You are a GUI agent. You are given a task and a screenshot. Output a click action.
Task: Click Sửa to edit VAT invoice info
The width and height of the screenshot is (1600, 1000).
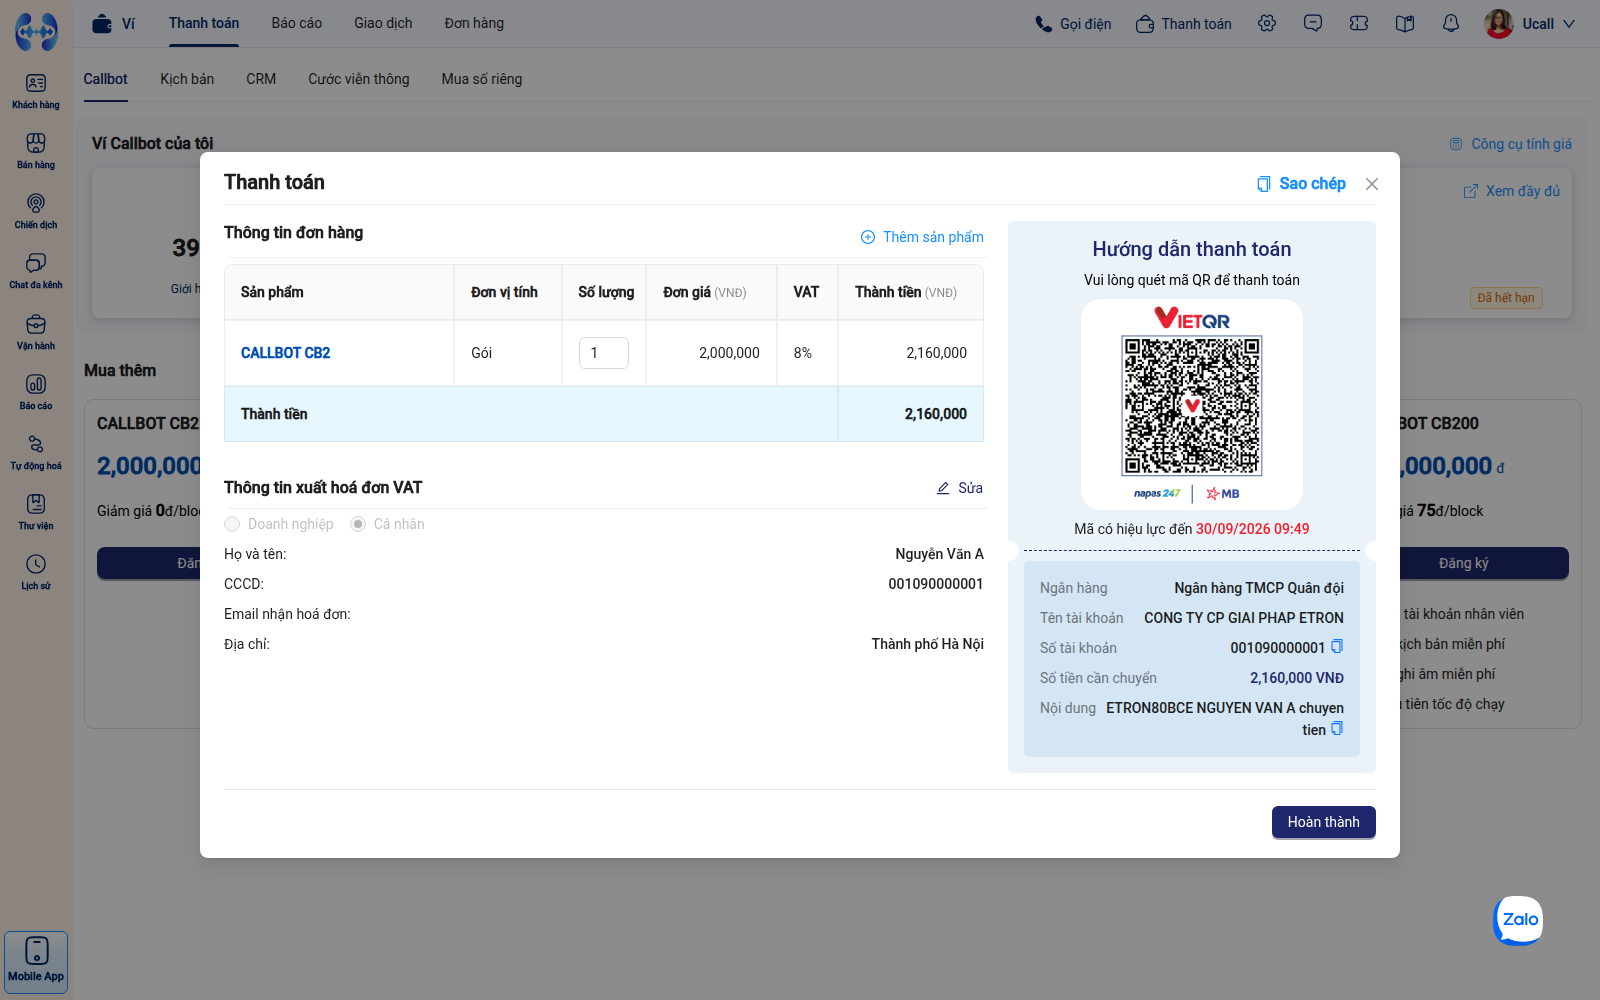960,488
